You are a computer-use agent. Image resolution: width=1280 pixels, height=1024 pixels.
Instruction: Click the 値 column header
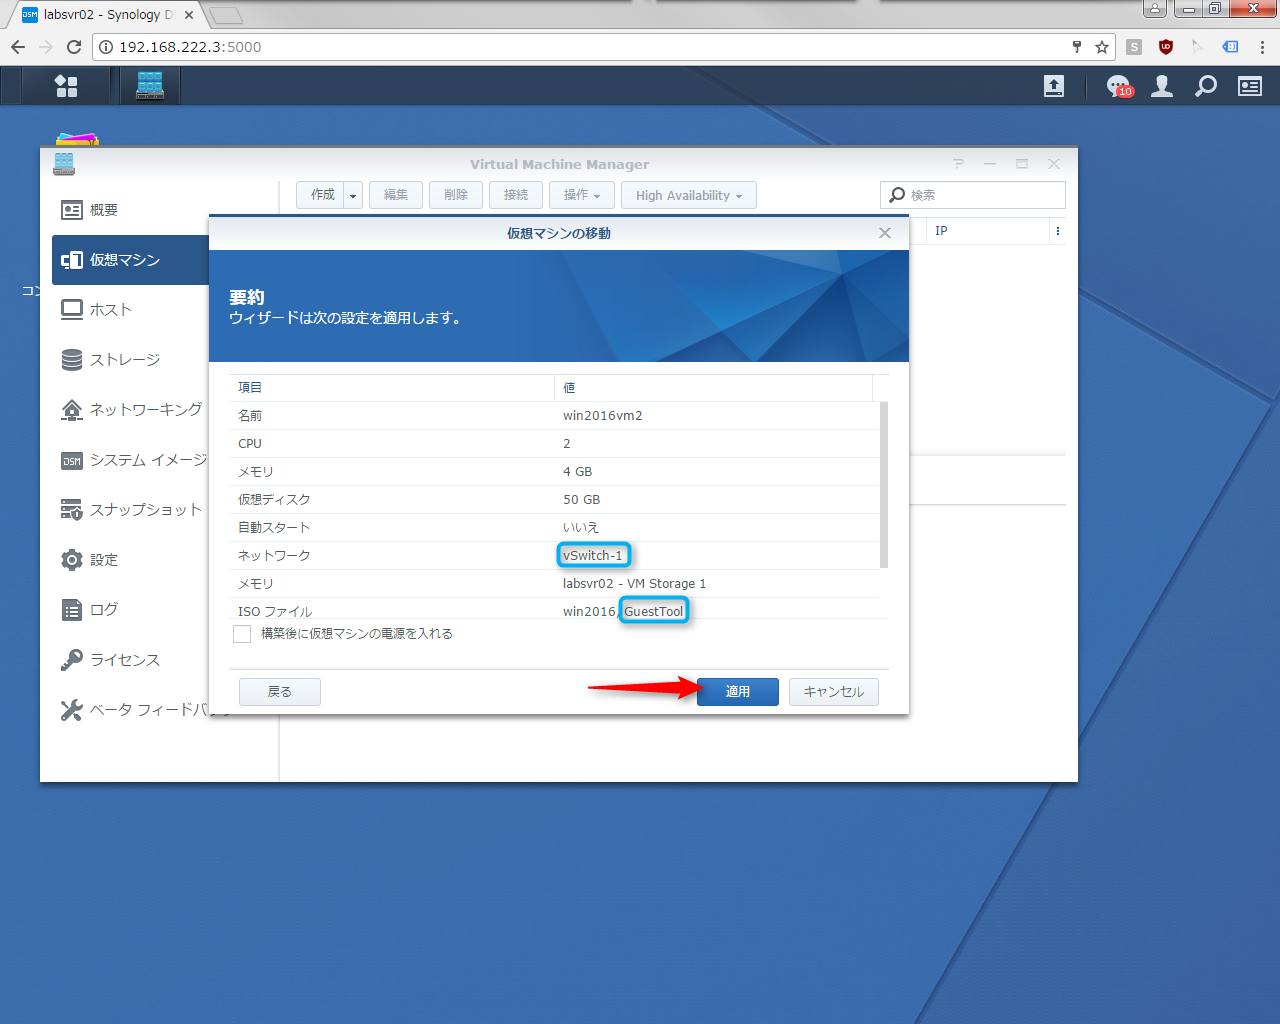(713, 388)
